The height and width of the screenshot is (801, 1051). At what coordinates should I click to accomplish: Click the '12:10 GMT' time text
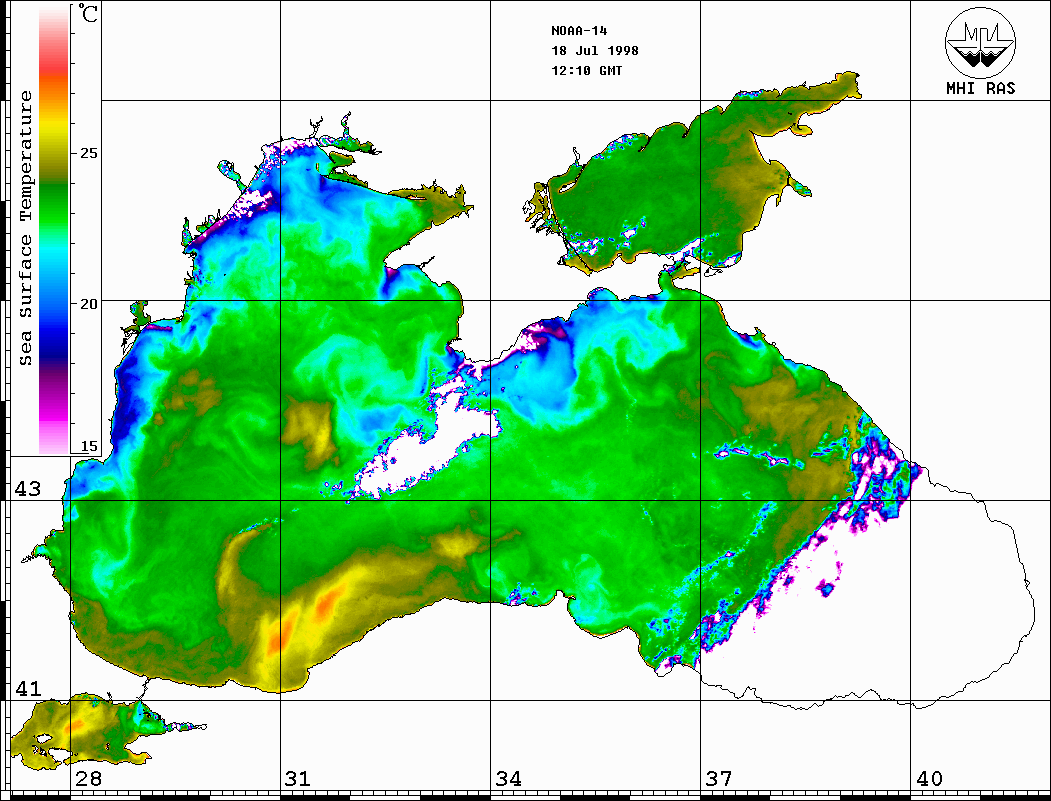tap(587, 70)
